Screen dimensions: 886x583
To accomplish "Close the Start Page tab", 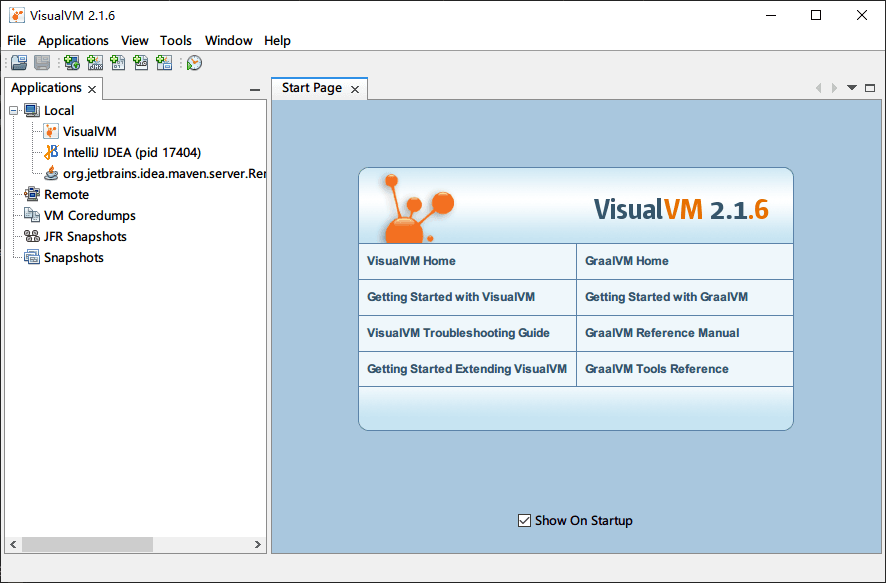I will (355, 89).
